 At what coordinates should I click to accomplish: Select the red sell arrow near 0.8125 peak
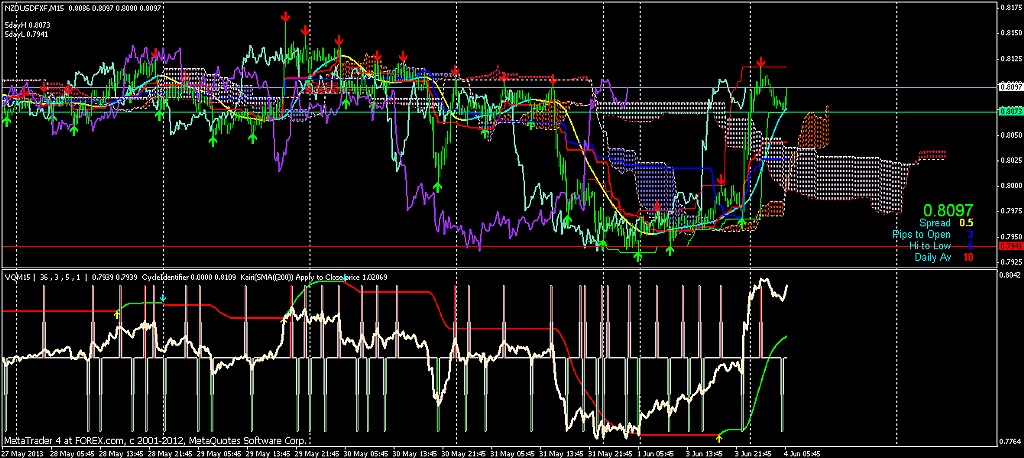point(761,62)
